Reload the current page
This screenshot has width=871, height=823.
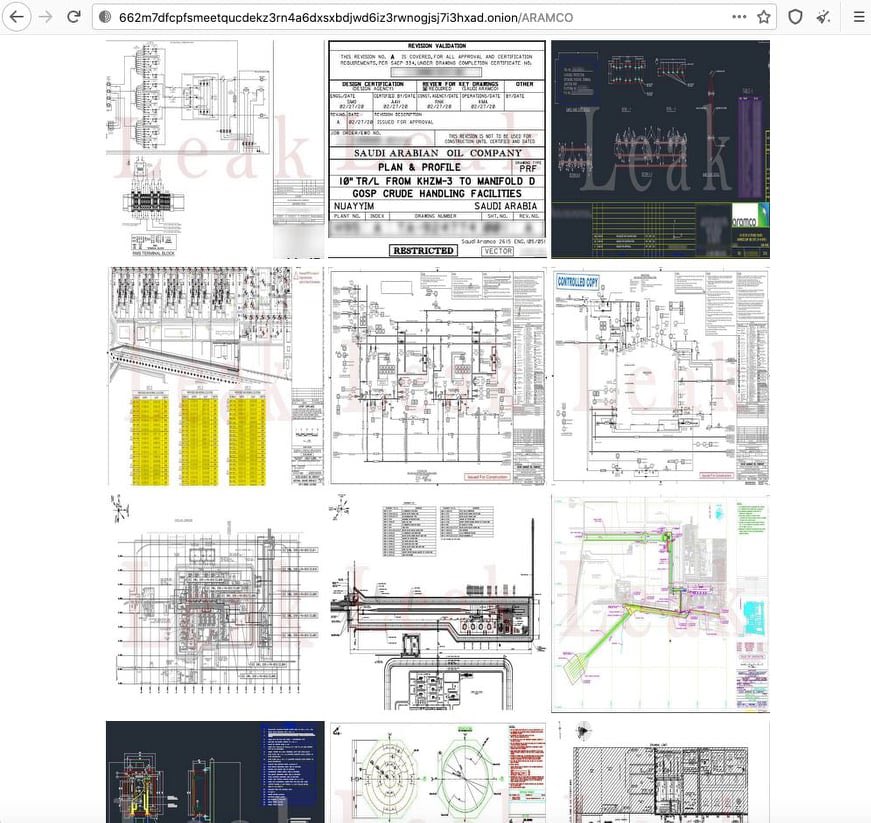pos(74,17)
